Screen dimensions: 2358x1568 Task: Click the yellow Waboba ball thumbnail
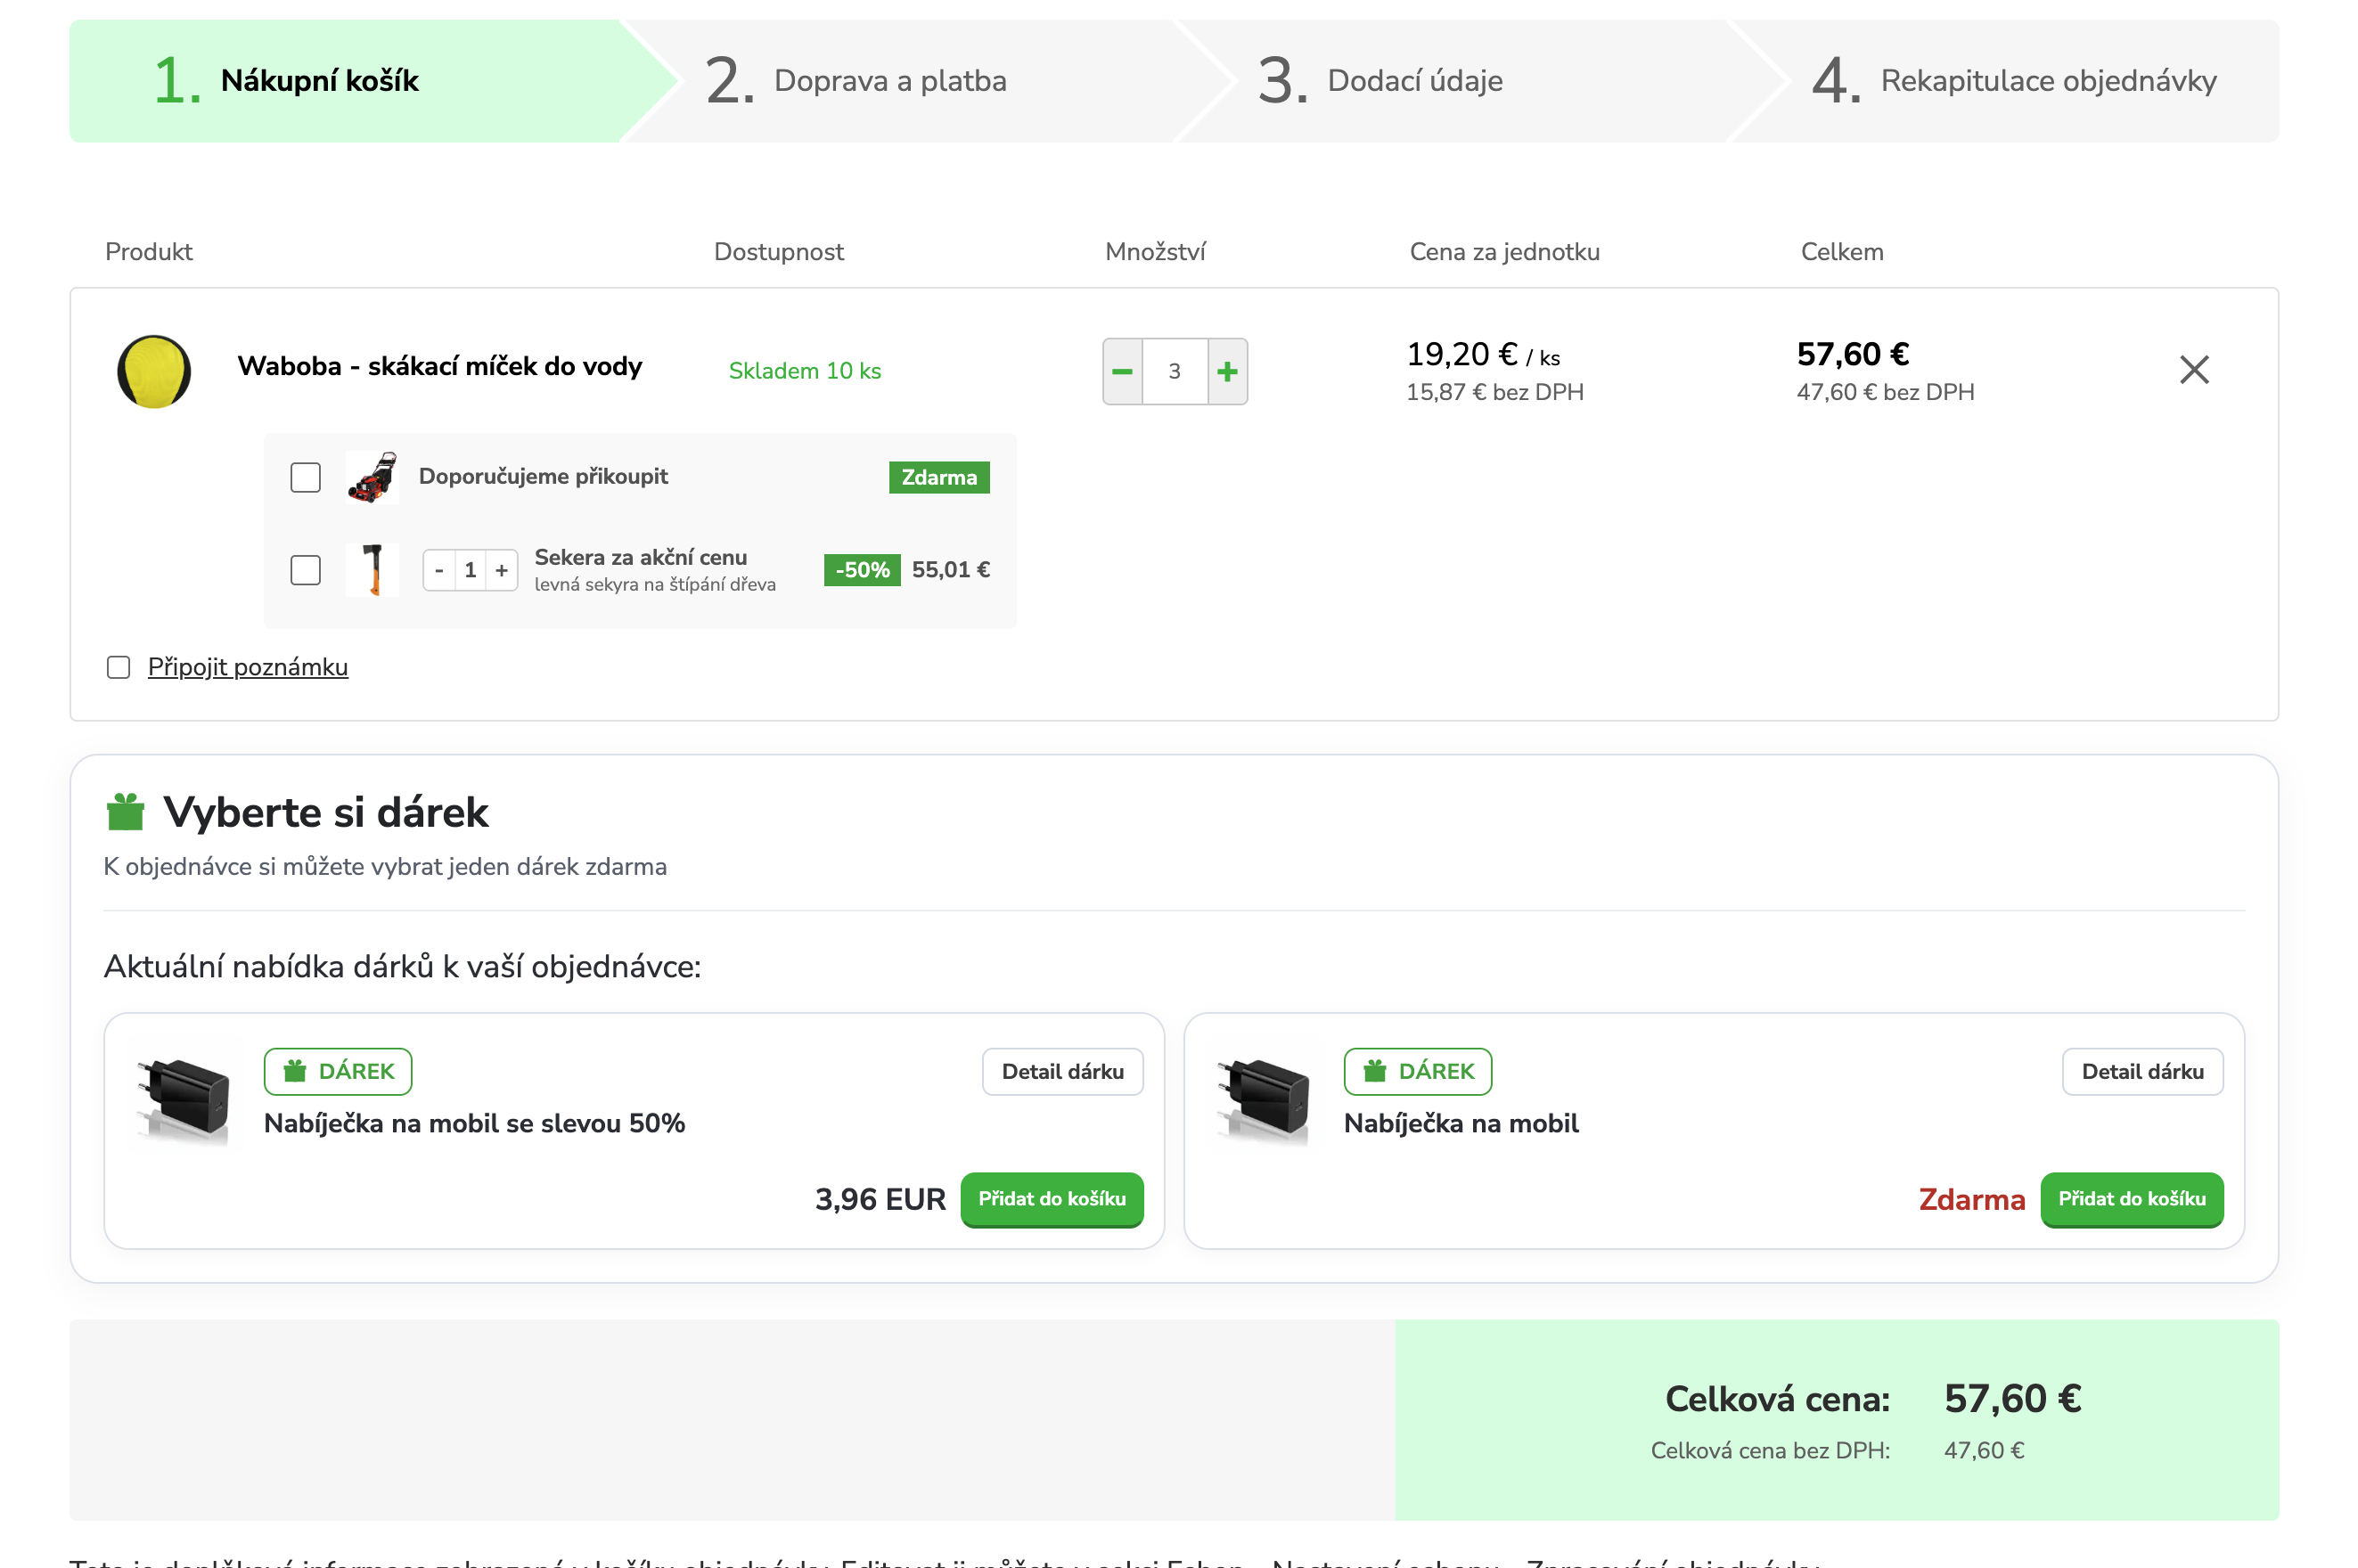(154, 371)
